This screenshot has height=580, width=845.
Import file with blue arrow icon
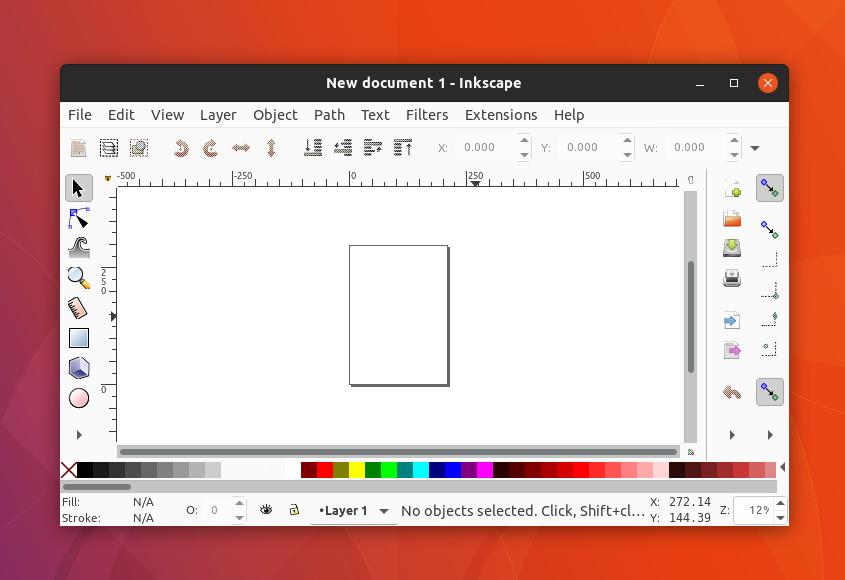tap(732, 320)
